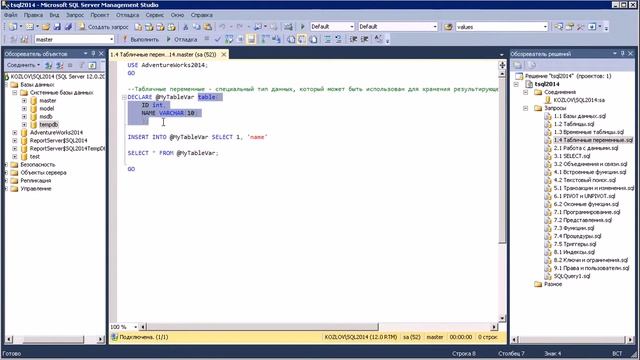640x360 pixels.
Task: Click the Cut scissors icon
Action: 185,27
